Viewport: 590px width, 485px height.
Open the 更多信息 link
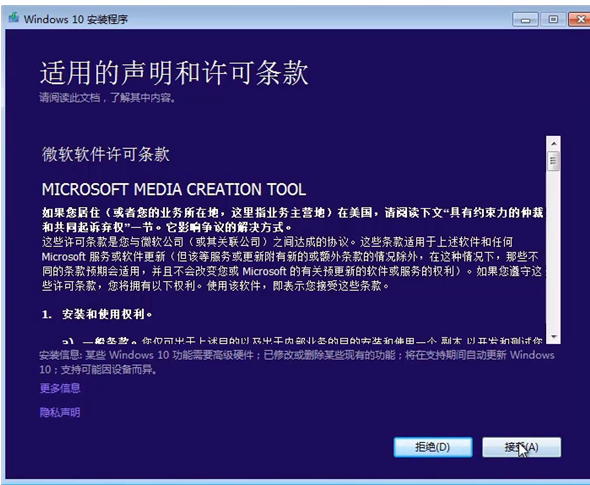60,388
